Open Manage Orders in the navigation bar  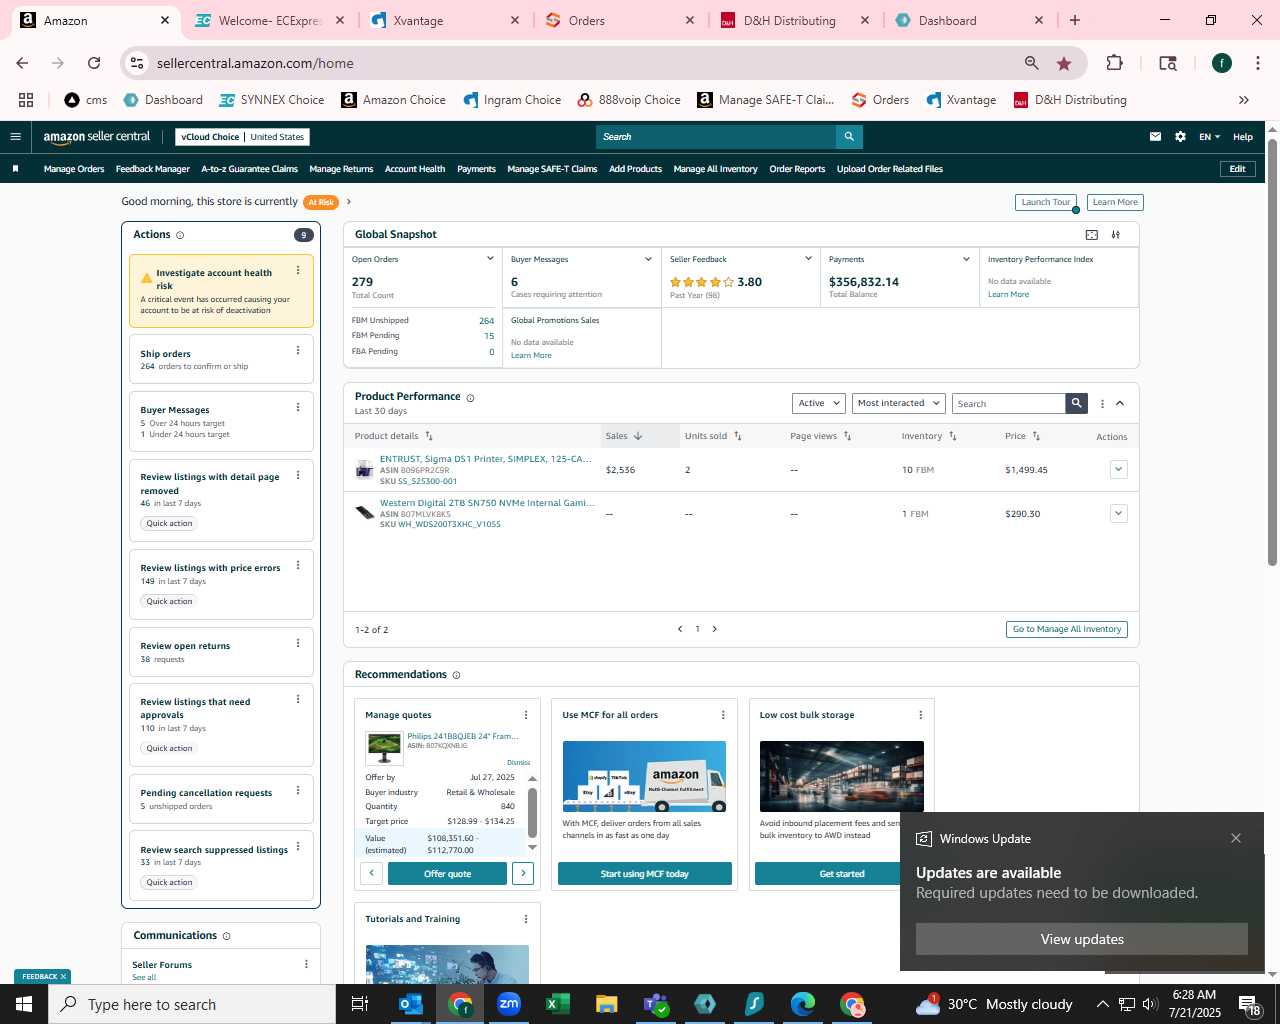point(74,169)
